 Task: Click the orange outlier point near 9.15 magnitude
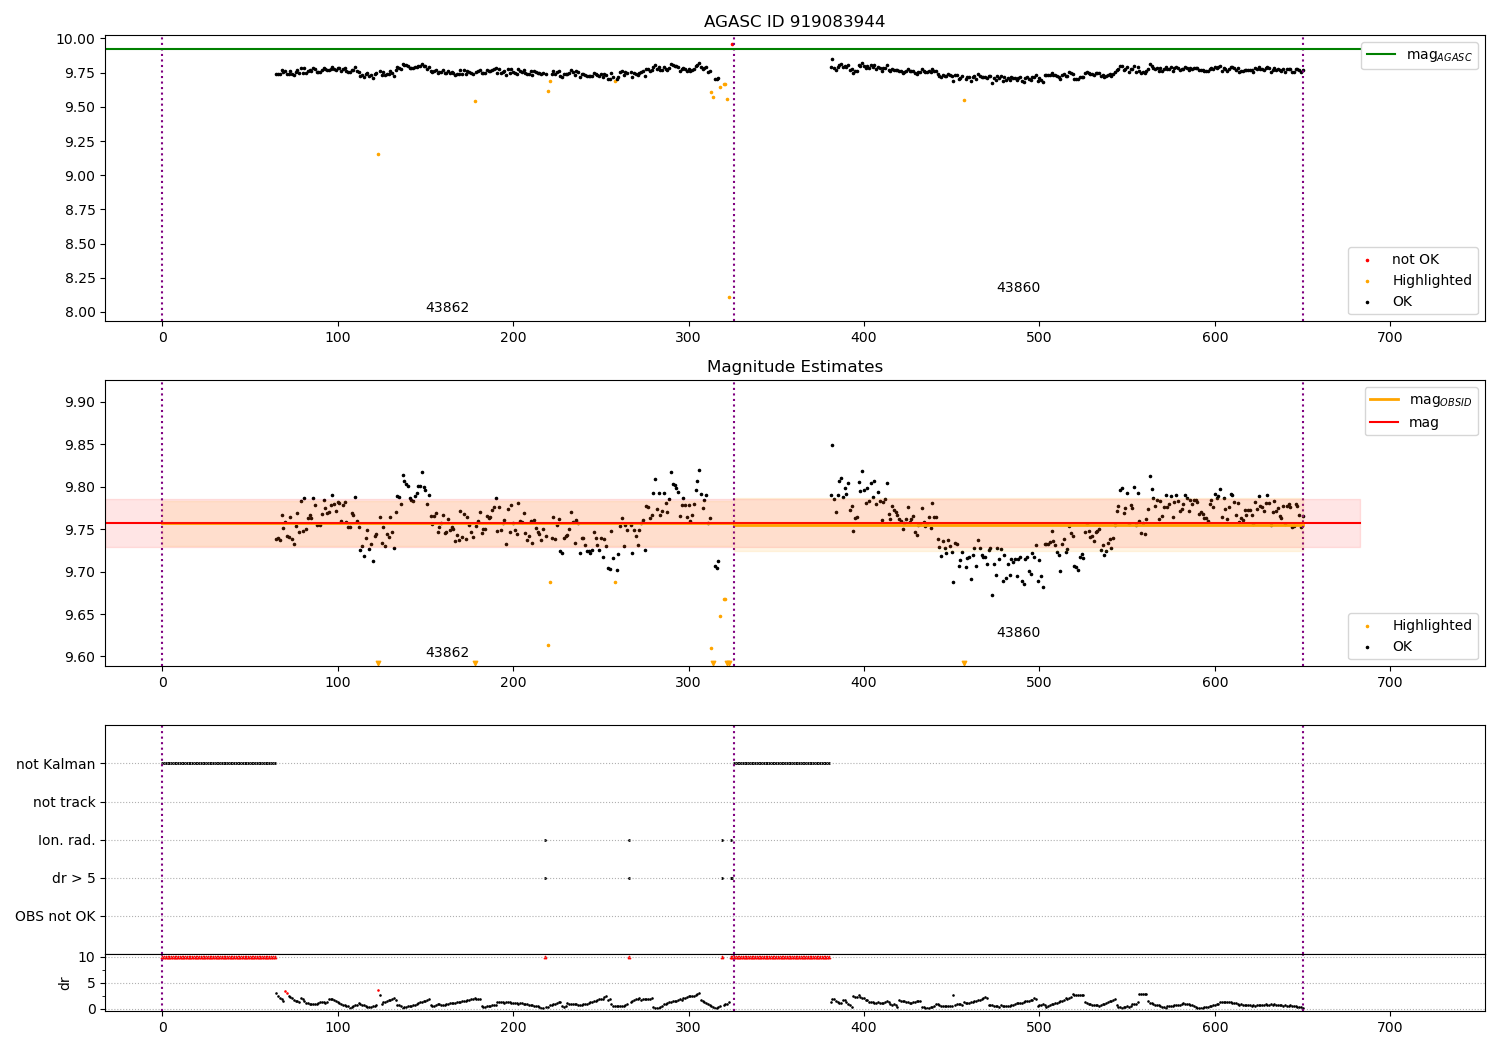pyautogui.click(x=378, y=154)
